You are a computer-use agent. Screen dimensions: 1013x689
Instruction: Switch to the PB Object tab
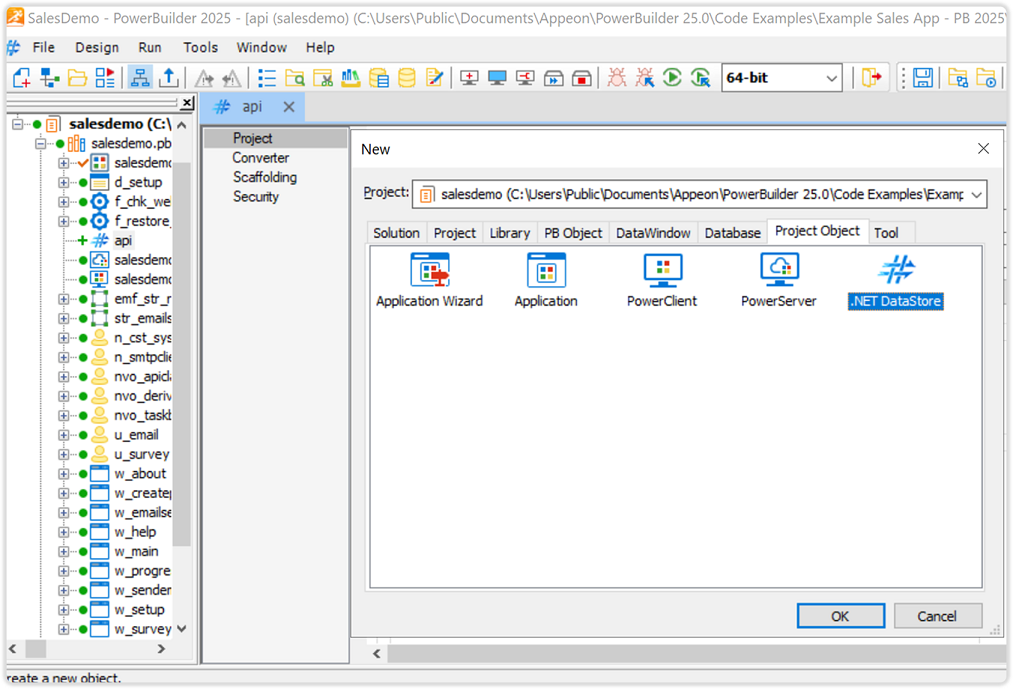(x=572, y=233)
